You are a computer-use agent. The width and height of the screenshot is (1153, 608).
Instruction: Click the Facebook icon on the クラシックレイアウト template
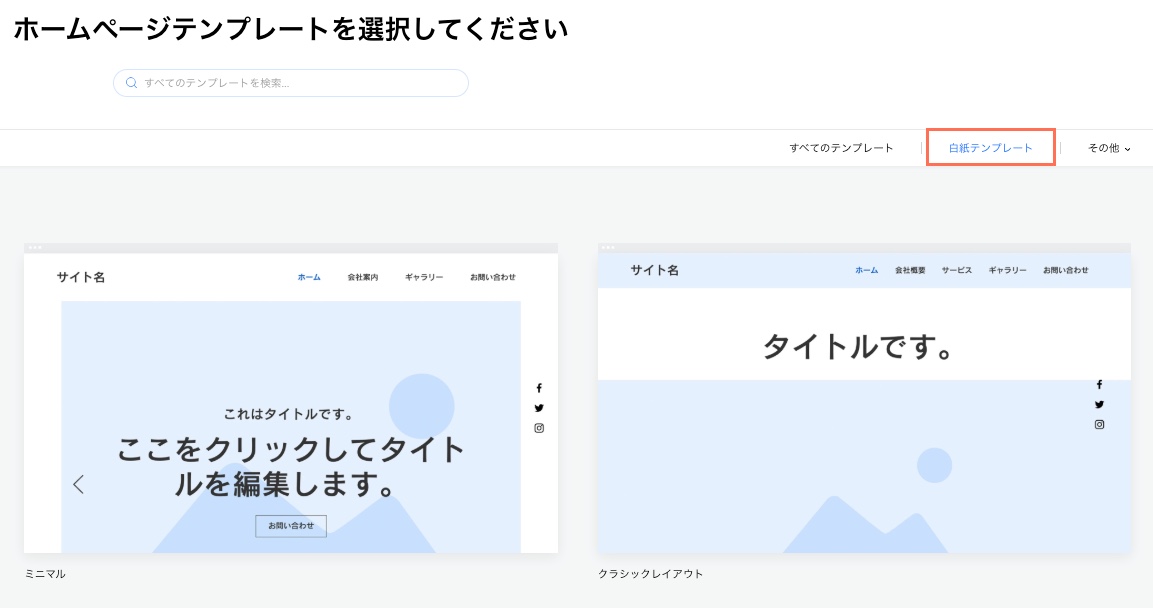pyautogui.click(x=1100, y=385)
